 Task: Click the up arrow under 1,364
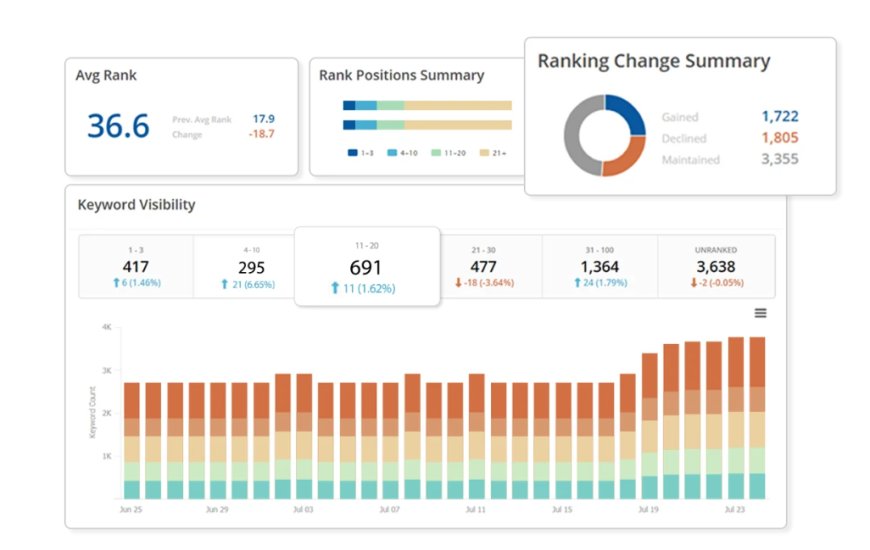pyautogui.click(x=579, y=284)
